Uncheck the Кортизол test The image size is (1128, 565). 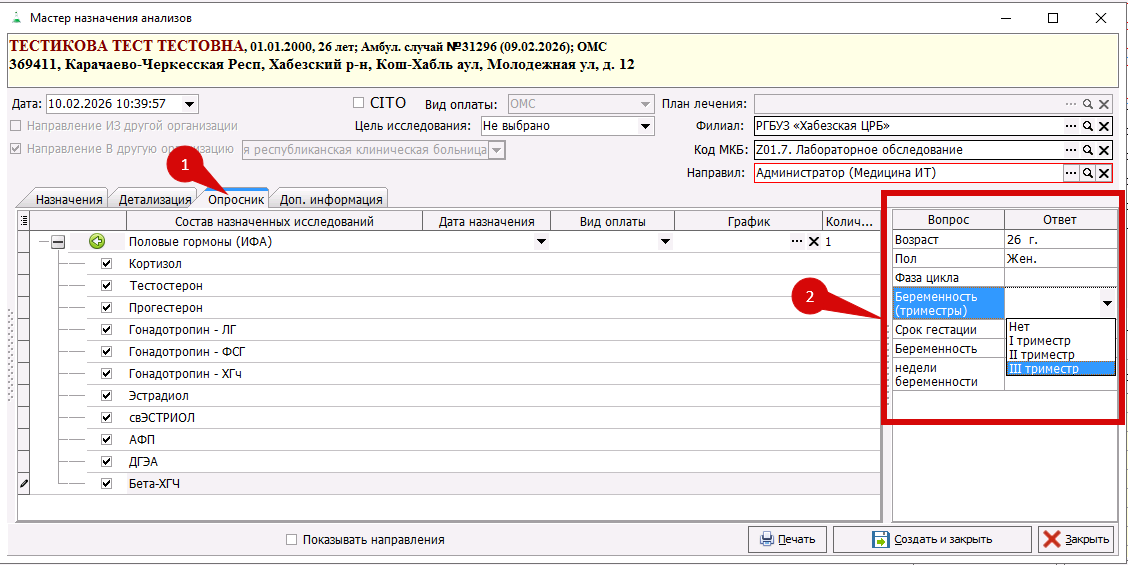pyautogui.click(x=106, y=264)
